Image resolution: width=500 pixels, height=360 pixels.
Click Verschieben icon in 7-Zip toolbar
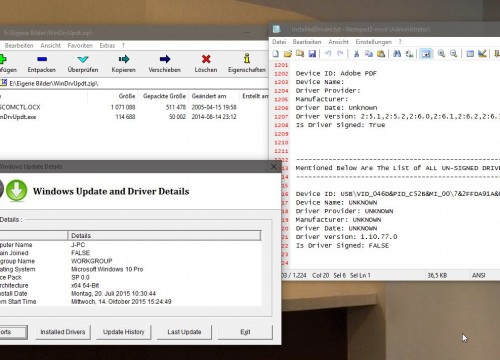click(165, 59)
